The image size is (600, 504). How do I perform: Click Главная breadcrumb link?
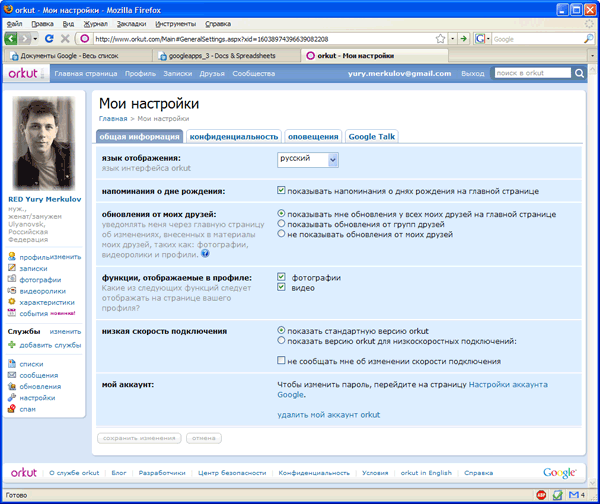pos(113,119)
